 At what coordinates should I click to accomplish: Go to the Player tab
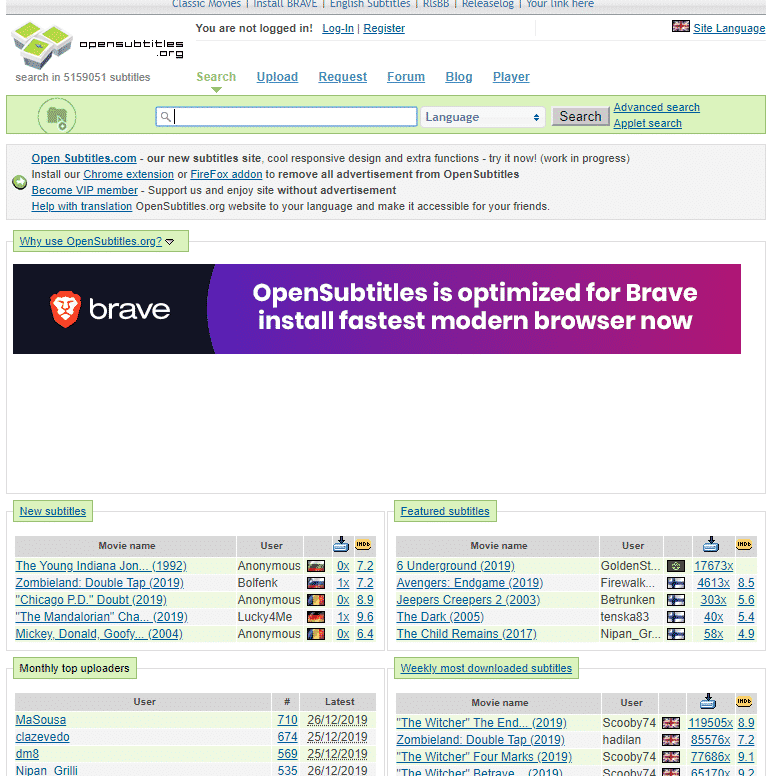pyautogui.click(x=511, y=77)
